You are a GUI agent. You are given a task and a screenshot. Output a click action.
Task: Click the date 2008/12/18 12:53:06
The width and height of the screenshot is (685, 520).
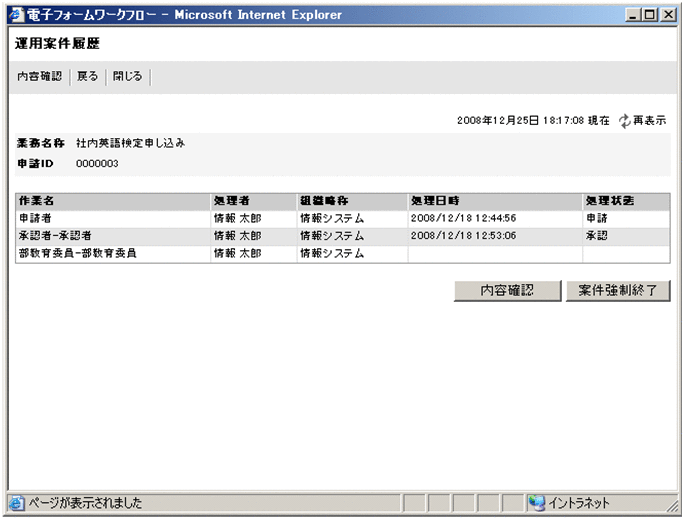[463, 236]
